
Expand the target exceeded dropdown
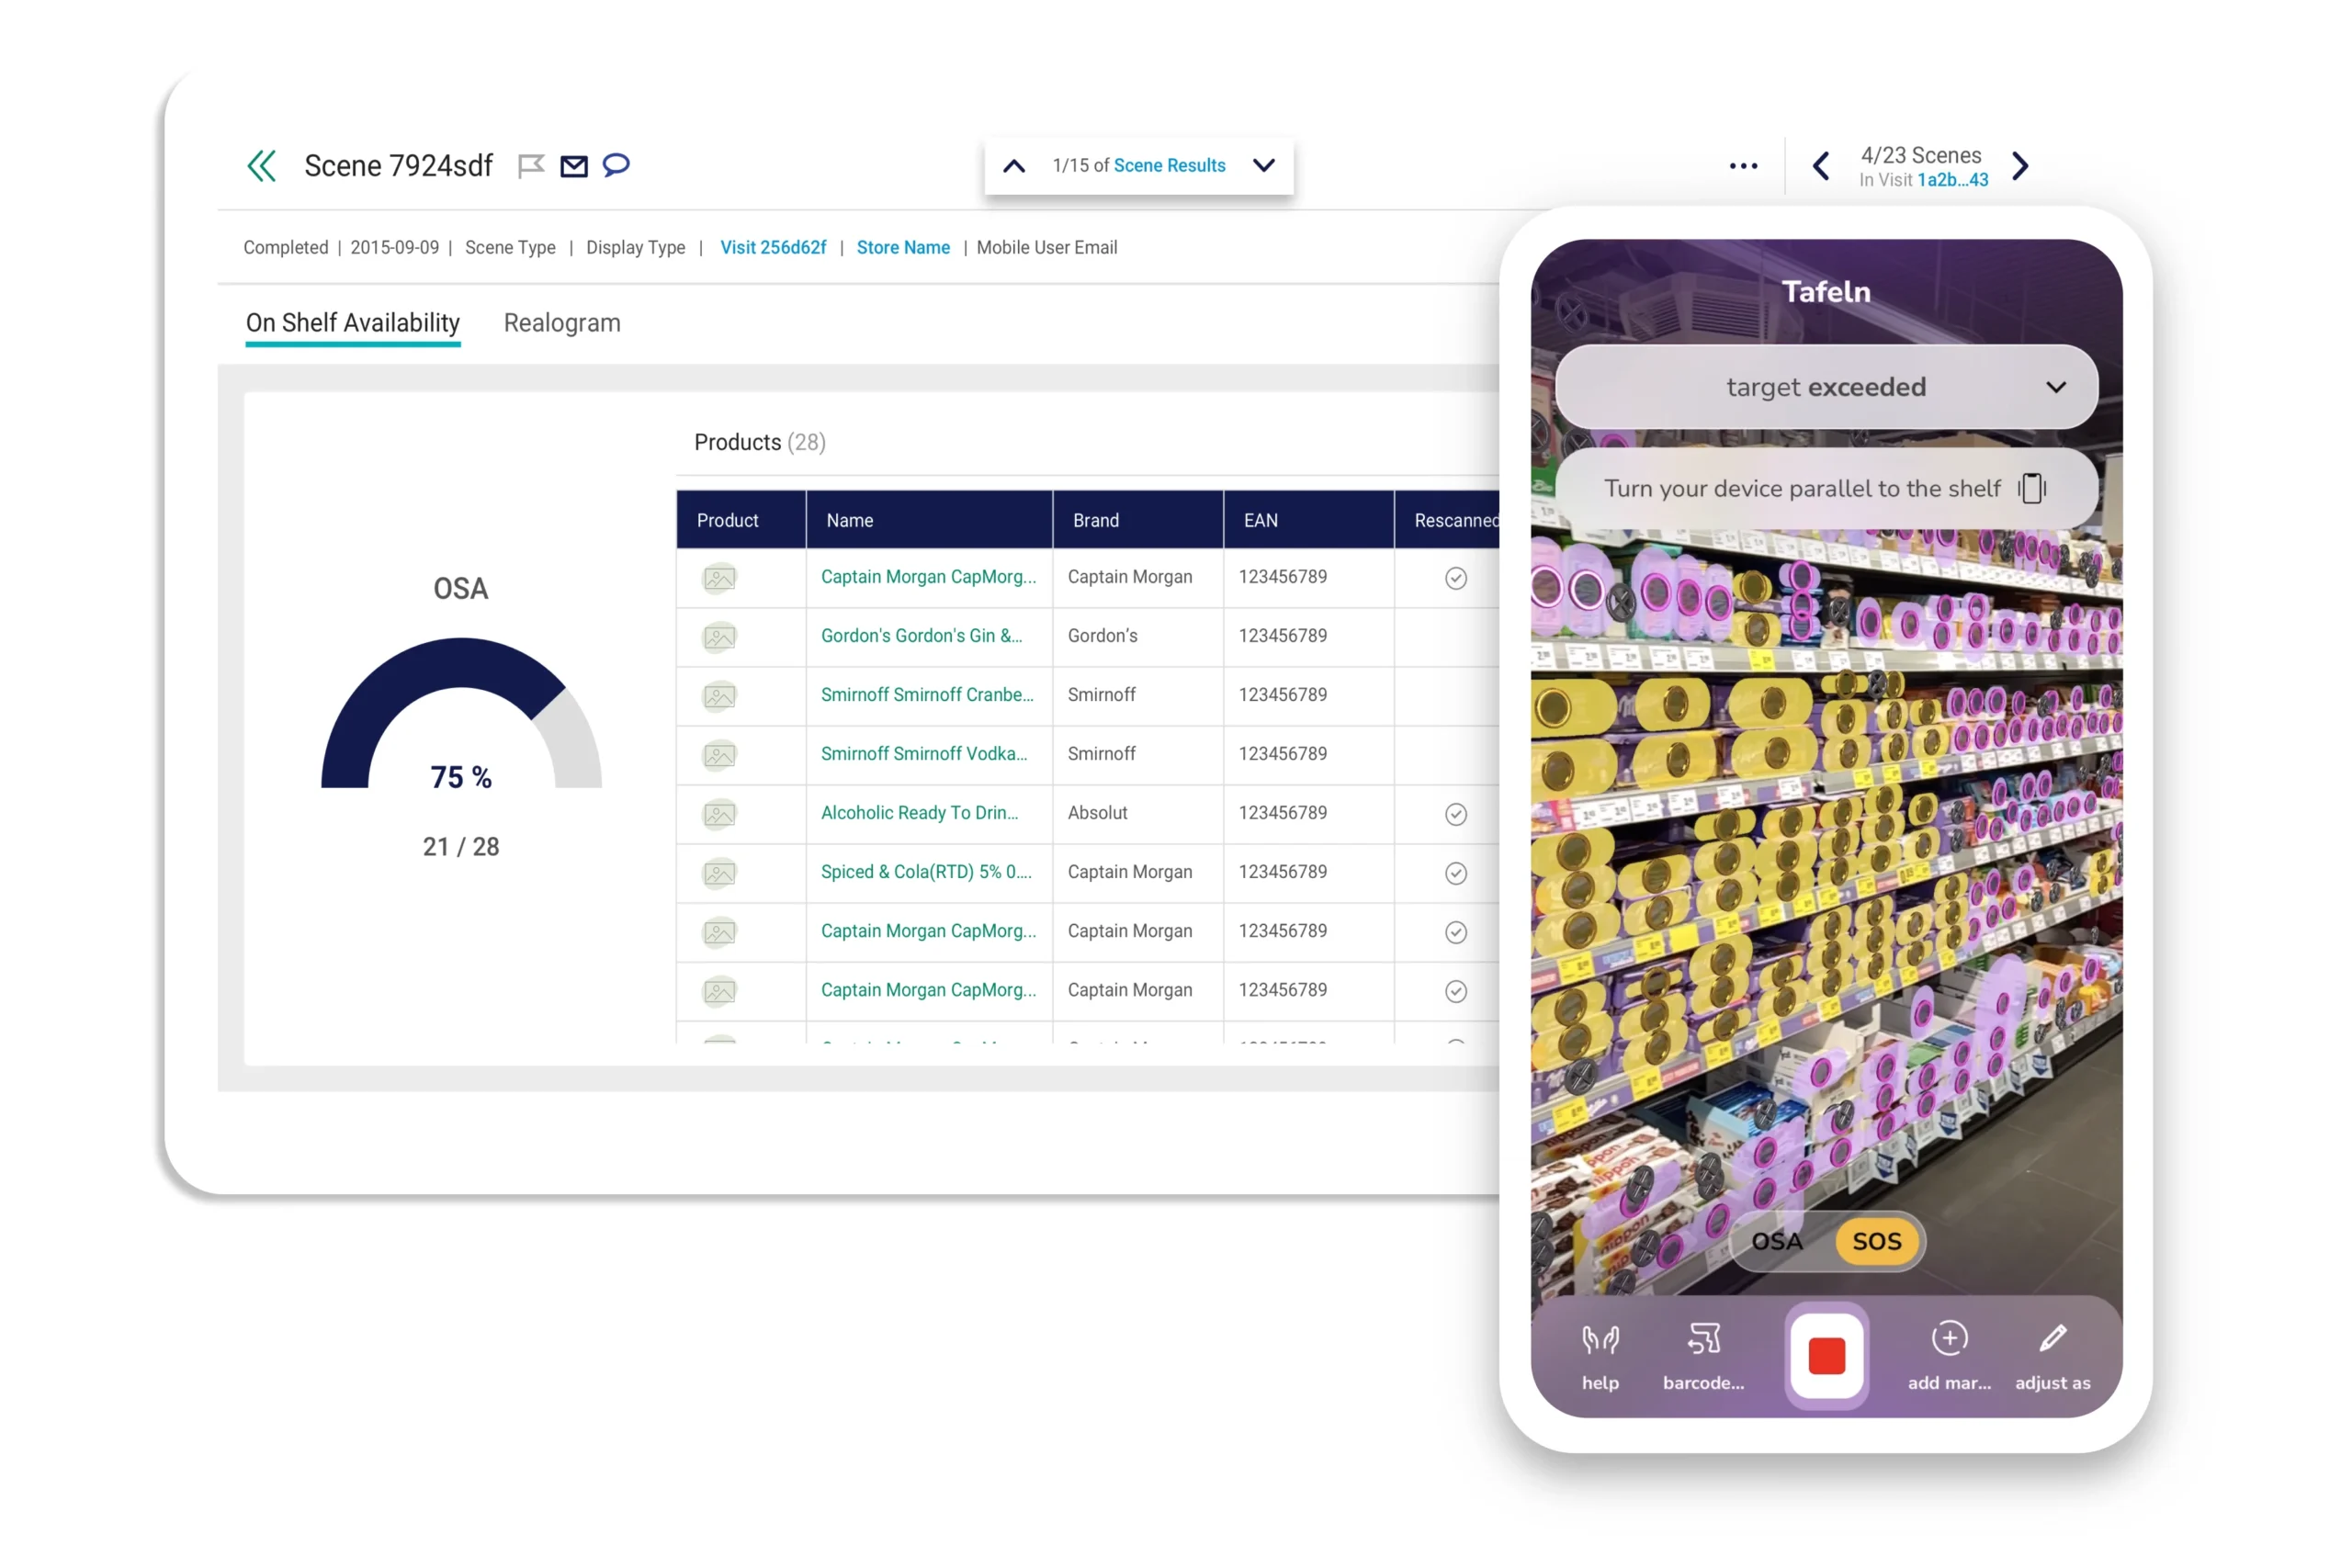pyautogui.click(x=2056, y=387)
